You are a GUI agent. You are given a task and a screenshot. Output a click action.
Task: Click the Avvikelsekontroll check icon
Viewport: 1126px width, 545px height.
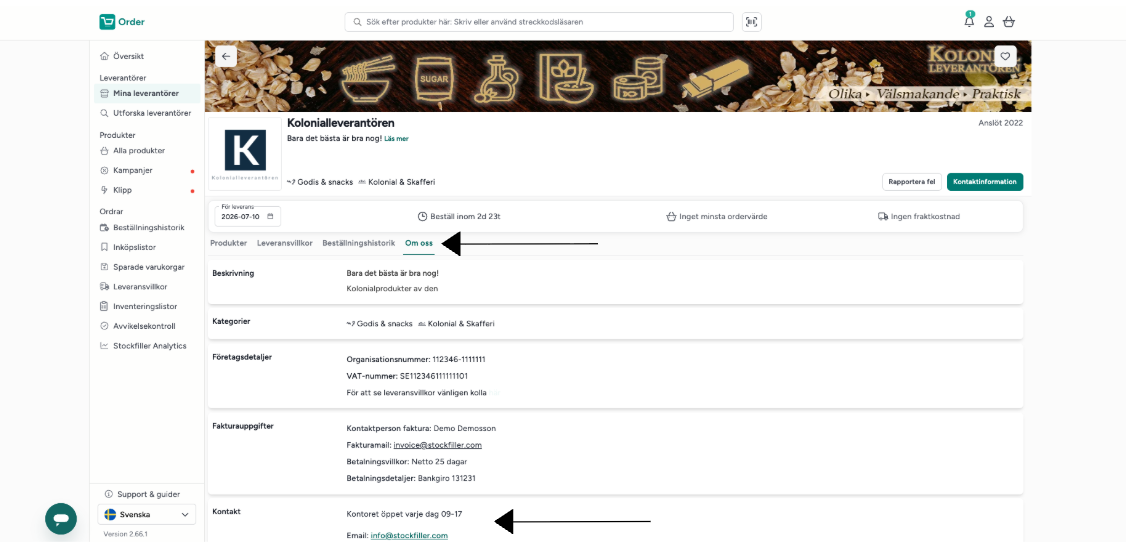pos(105,326)
